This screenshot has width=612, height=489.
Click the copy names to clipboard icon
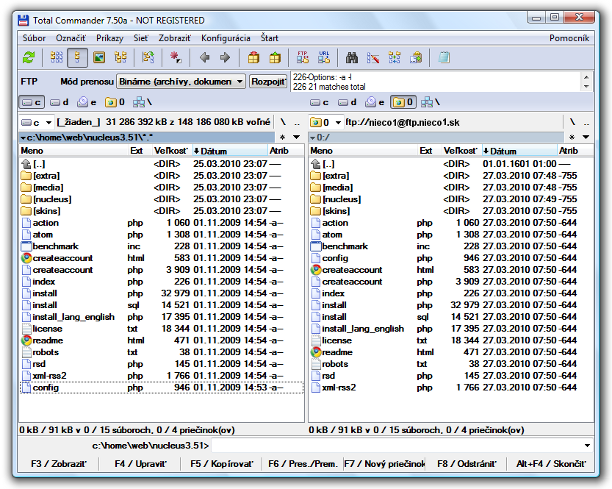point(416,58)
